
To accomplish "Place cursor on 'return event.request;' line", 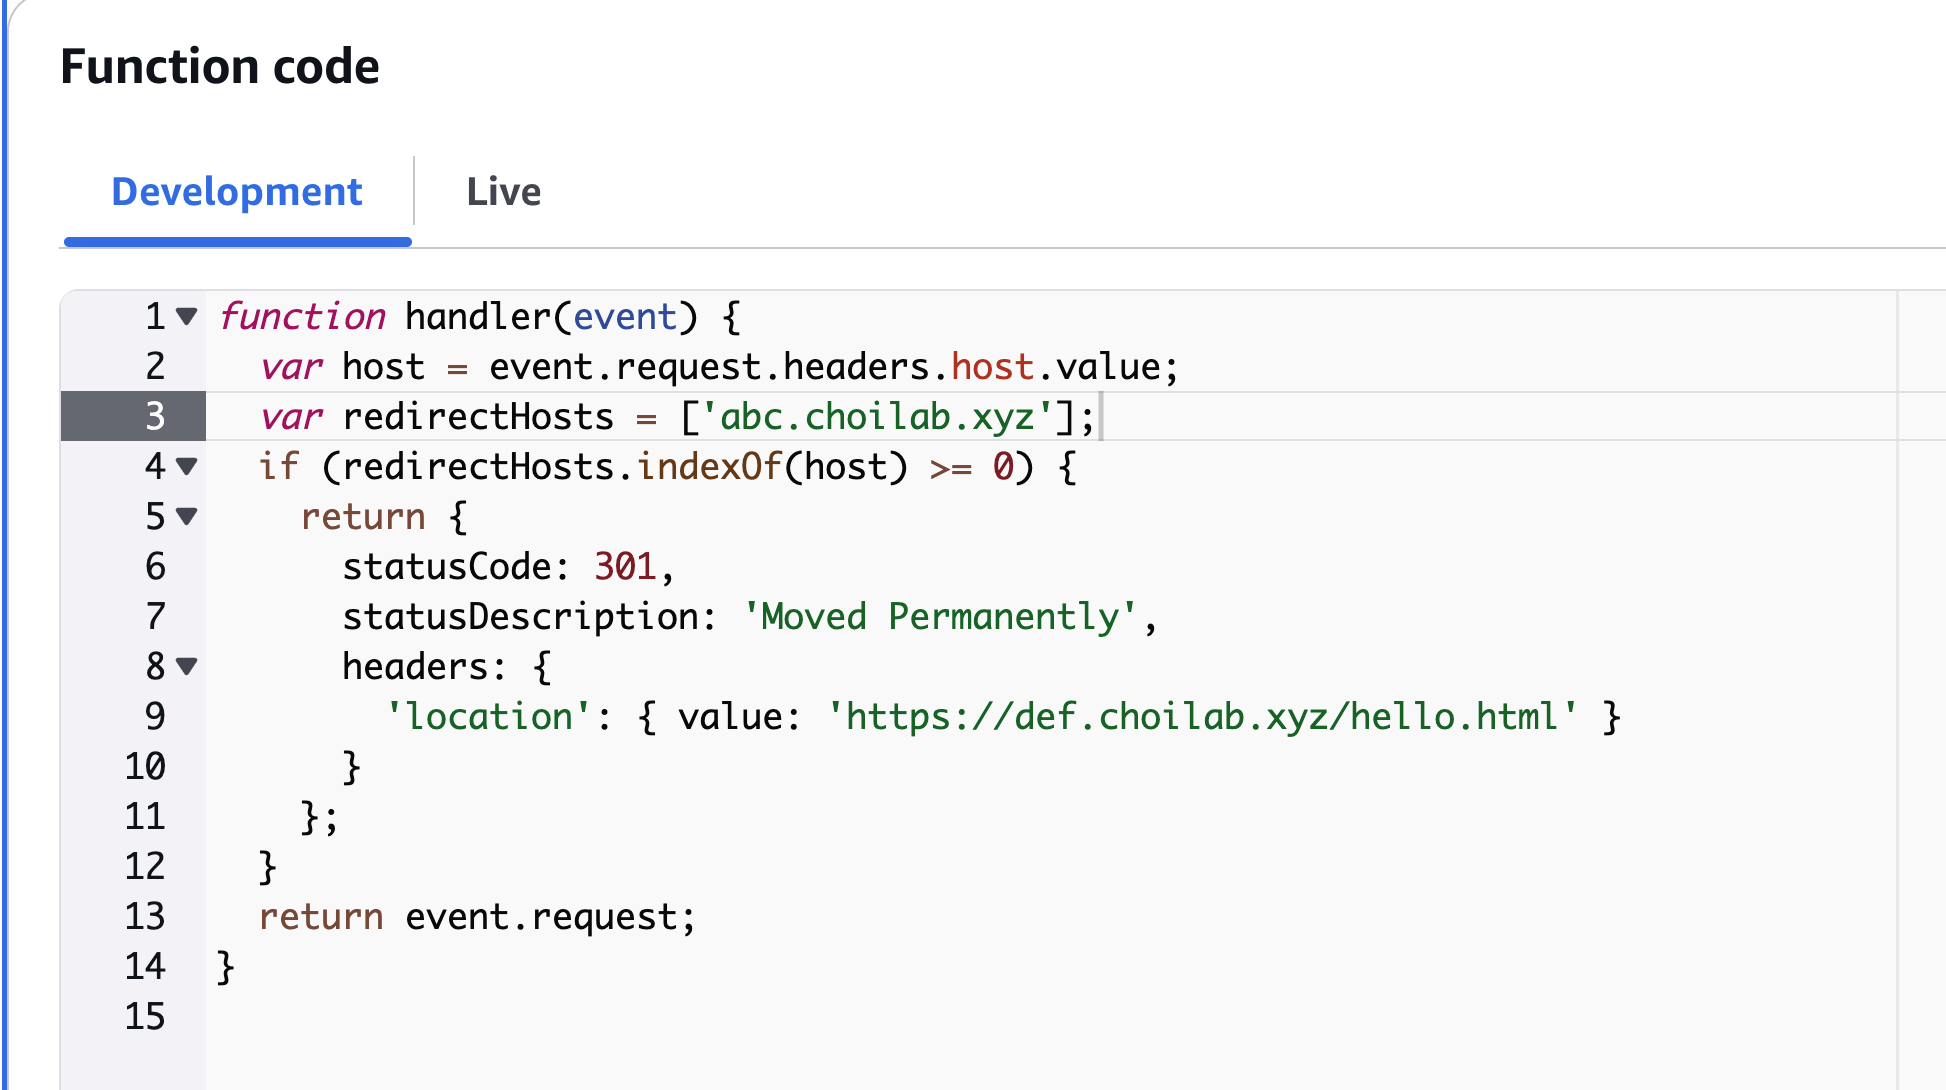I will pyautogui.click(x=477, y=917).
